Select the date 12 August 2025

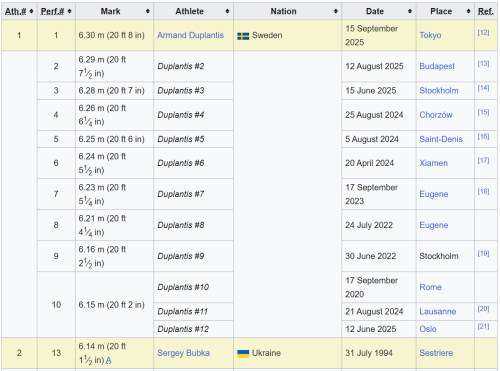click(x=374, y=66)
